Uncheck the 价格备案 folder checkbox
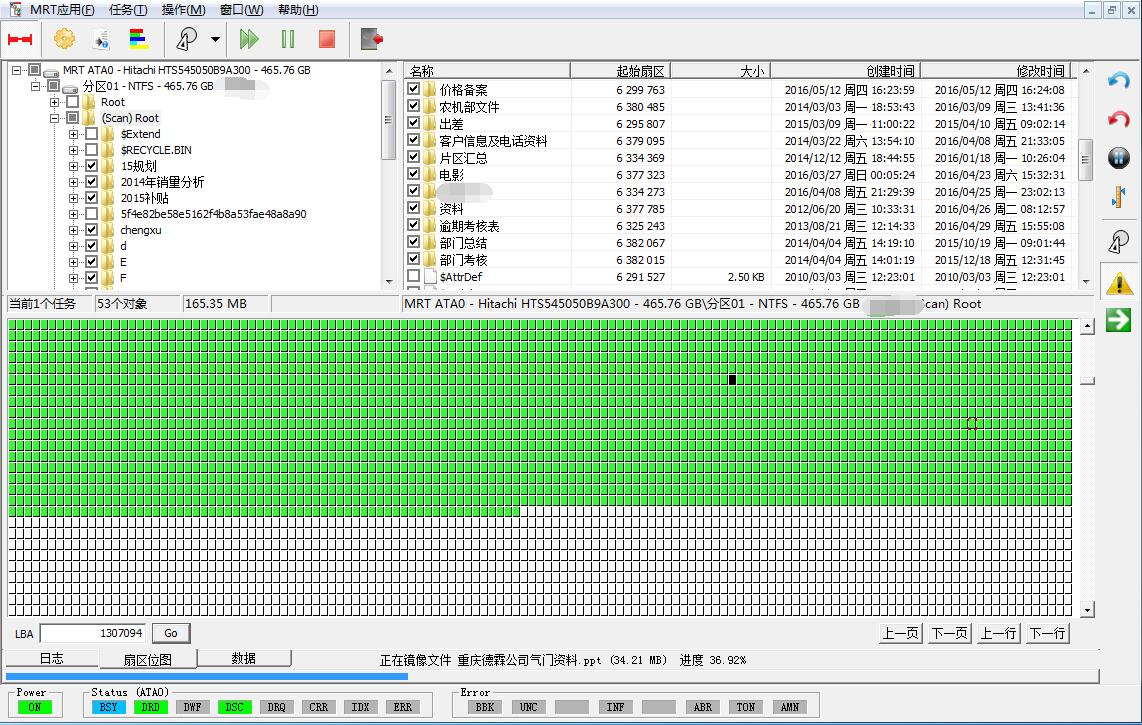The height and width of the screenshot is (725, 1142). [x=414, y=90]
